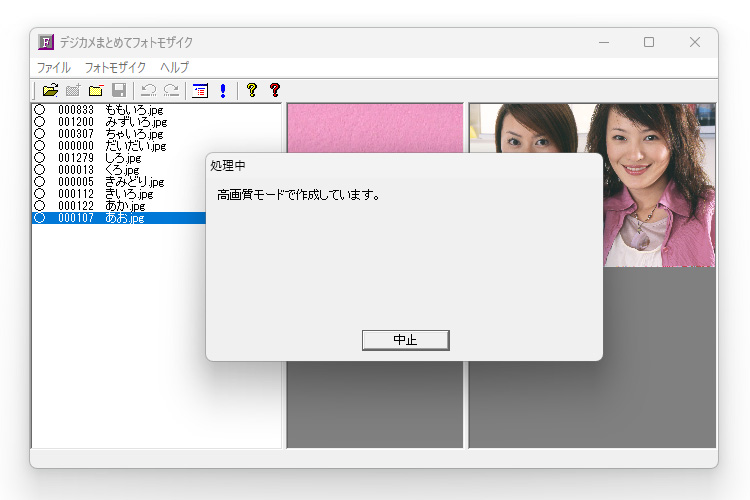Open the ファイル menu
This screenshot has width=750, height=500.
point(54,68)
